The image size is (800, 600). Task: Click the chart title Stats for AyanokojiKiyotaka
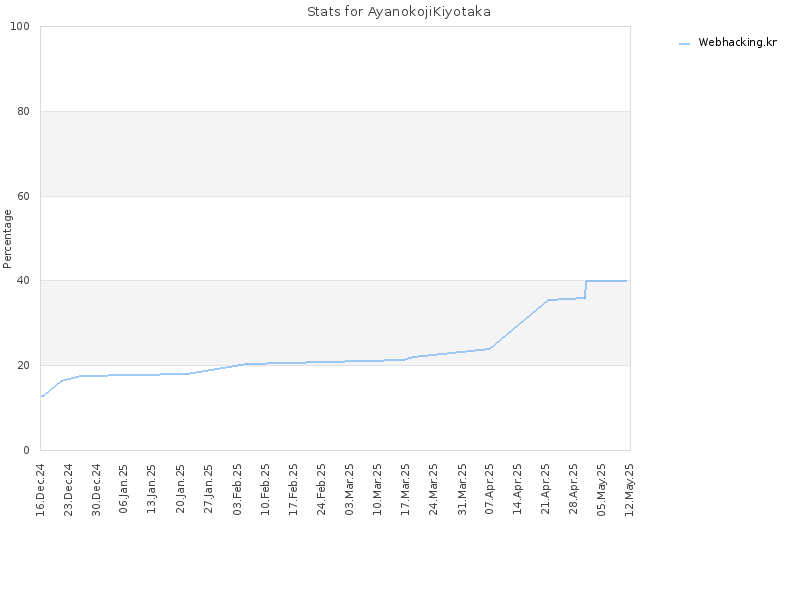(399, 12)
